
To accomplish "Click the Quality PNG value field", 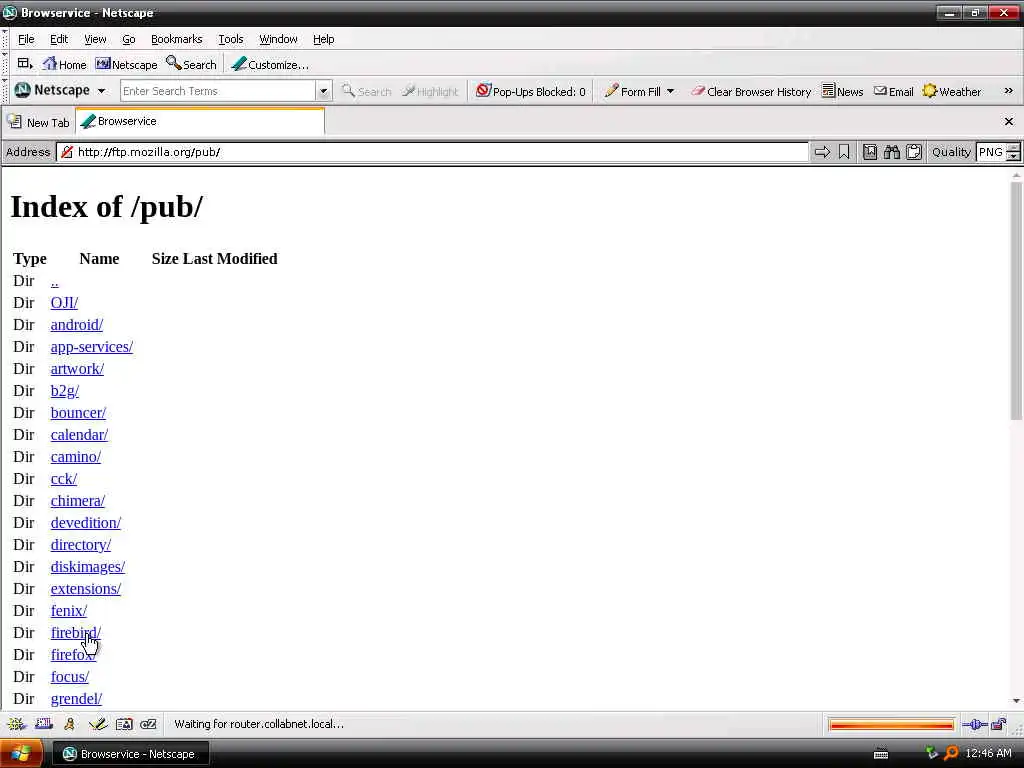I will [x=991, y=152].
